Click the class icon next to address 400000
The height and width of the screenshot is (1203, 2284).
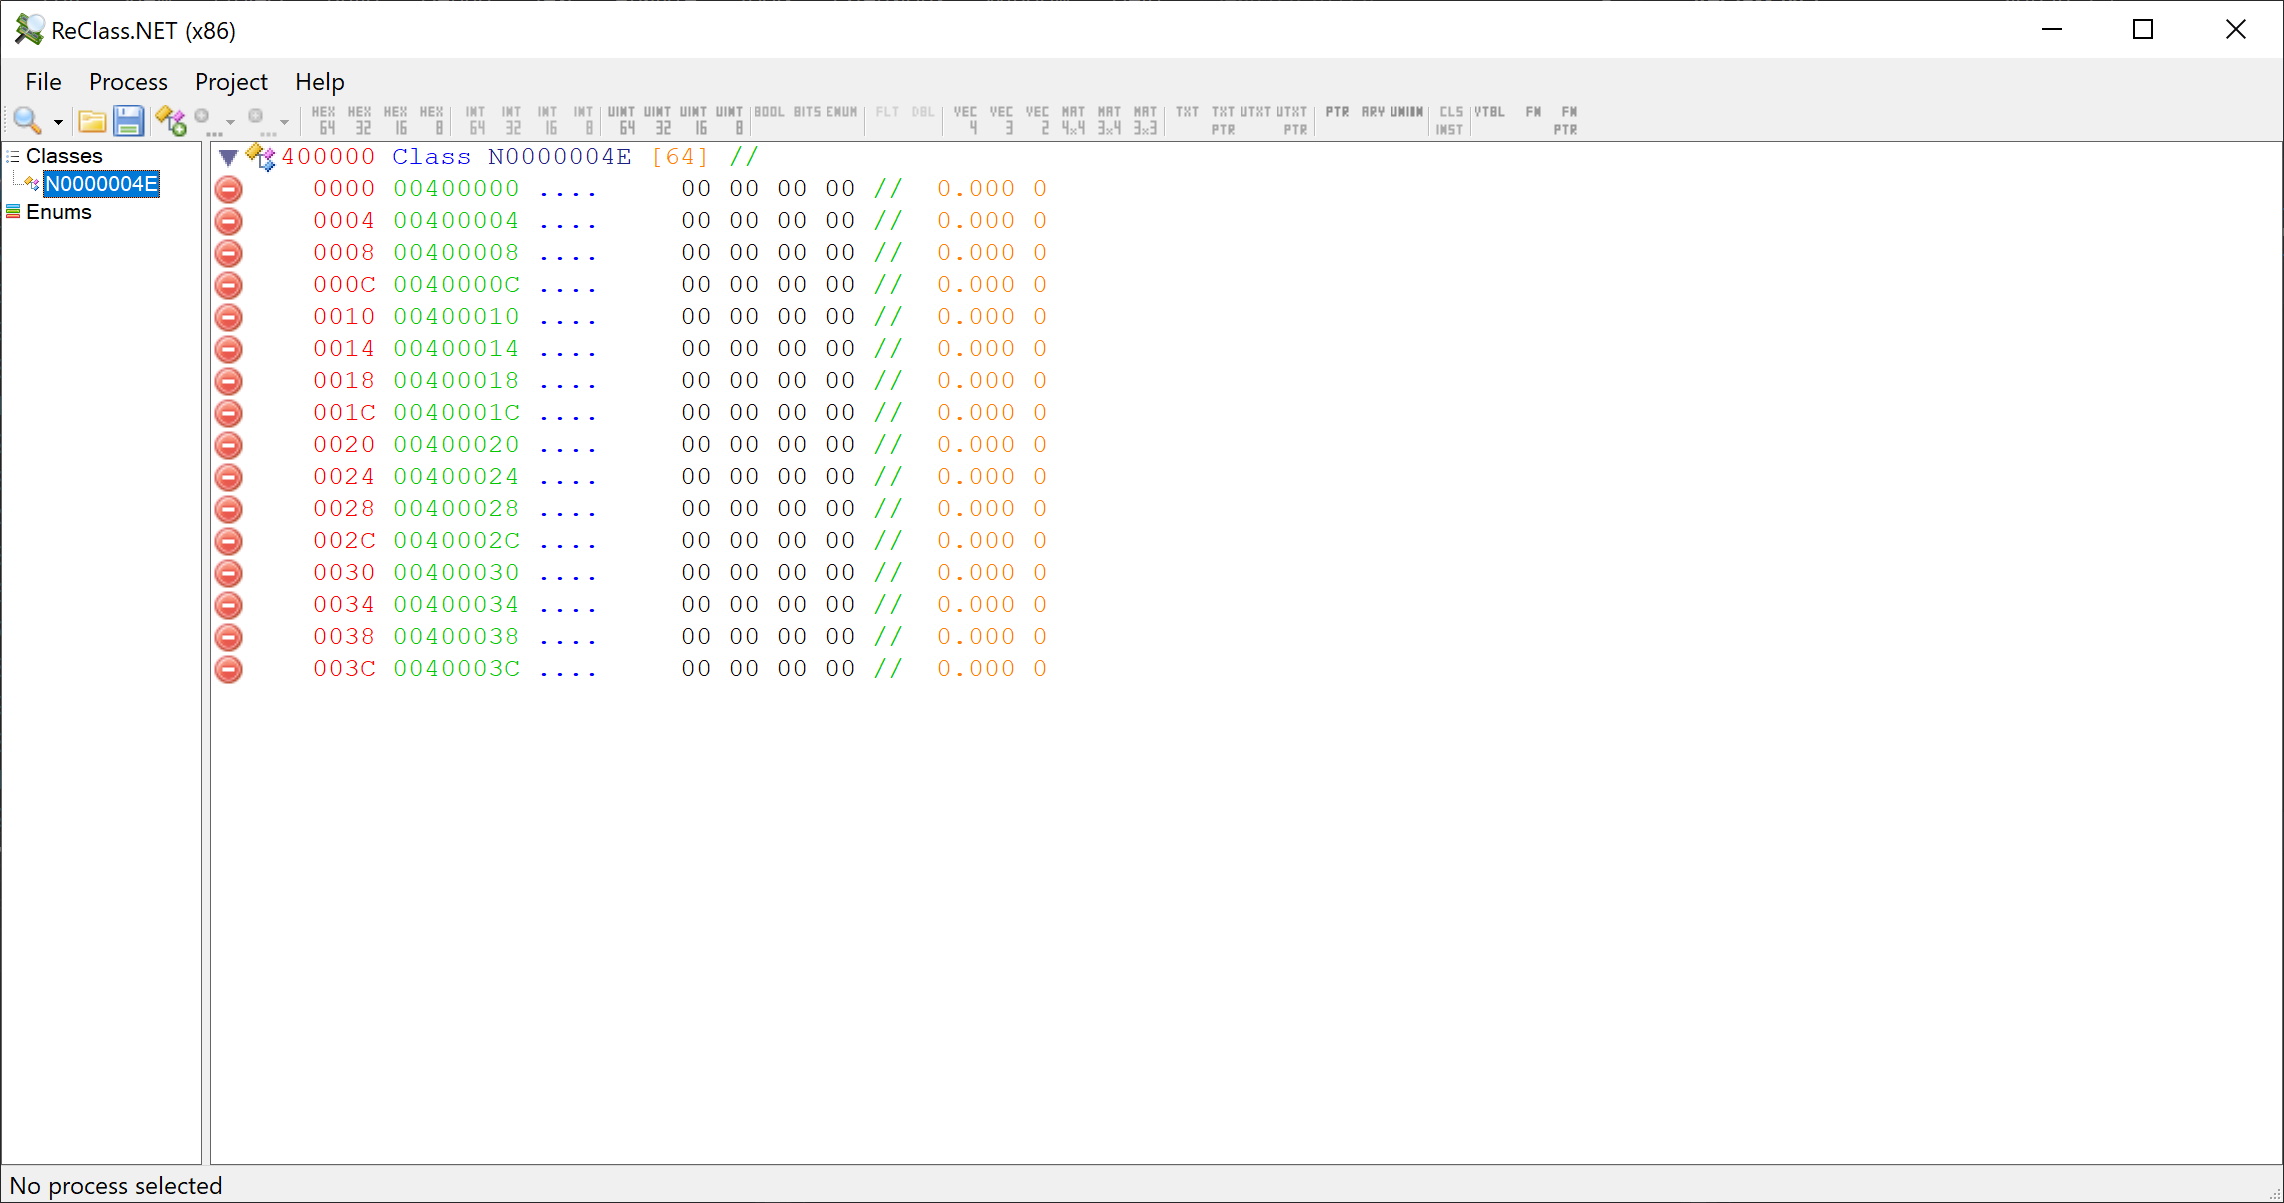point(261,157)
